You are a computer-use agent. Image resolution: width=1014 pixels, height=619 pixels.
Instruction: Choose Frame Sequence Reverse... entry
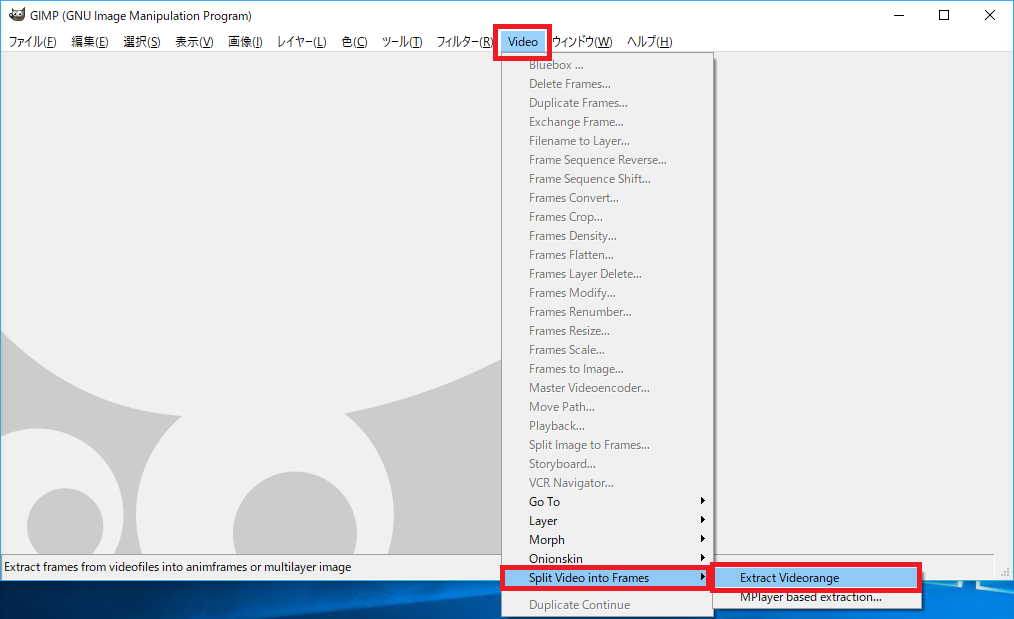click(x=607, y=160)
